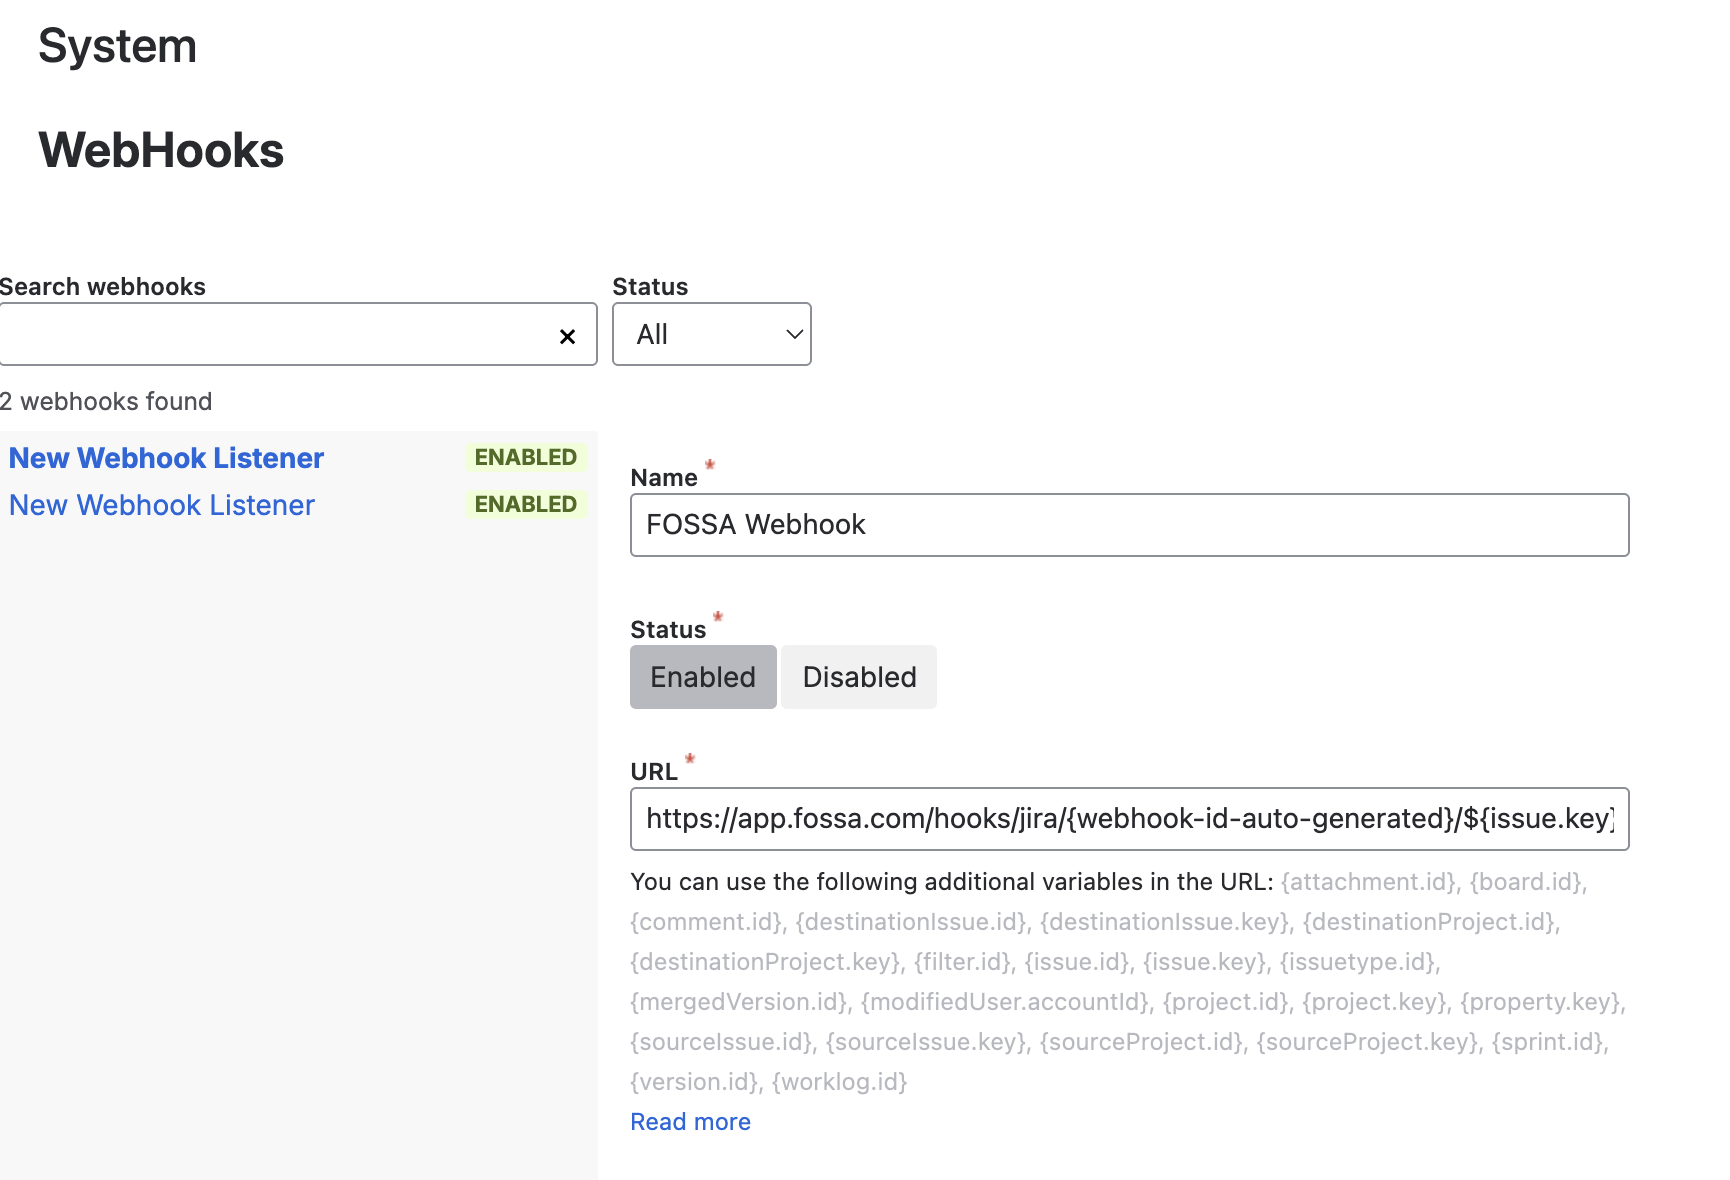The width and height of the screenshot is (1730, 1180).
Task: Open the Read more link
Action: pyautogui.click(x=690, y=1122)
